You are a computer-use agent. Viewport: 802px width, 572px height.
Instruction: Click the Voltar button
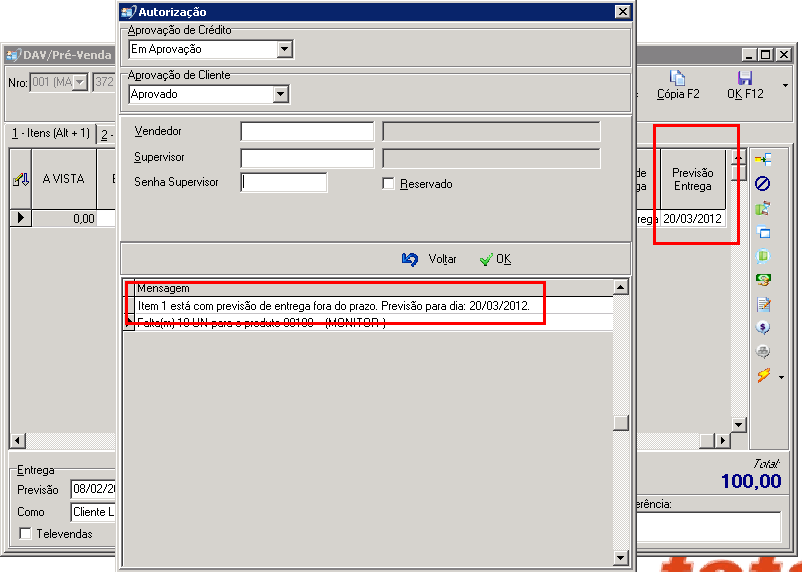pos(429,259)
